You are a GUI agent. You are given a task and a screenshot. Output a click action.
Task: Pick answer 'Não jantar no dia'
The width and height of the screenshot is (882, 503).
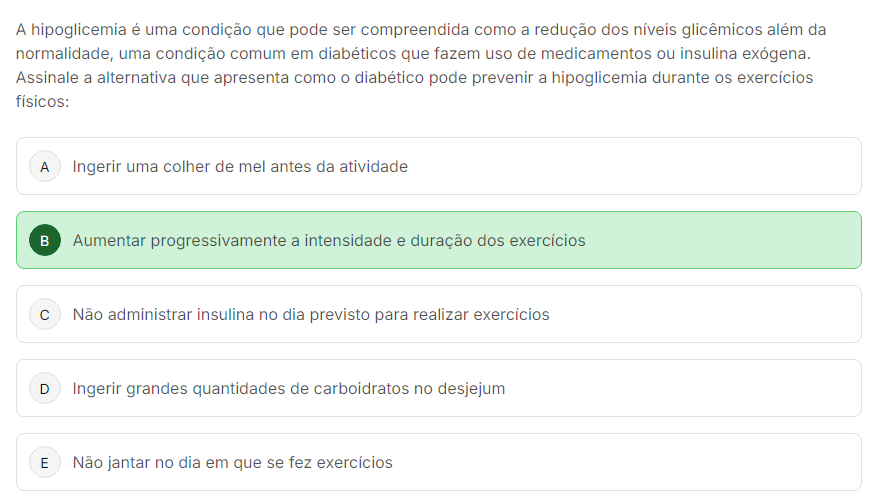click(x=232, y=463)
